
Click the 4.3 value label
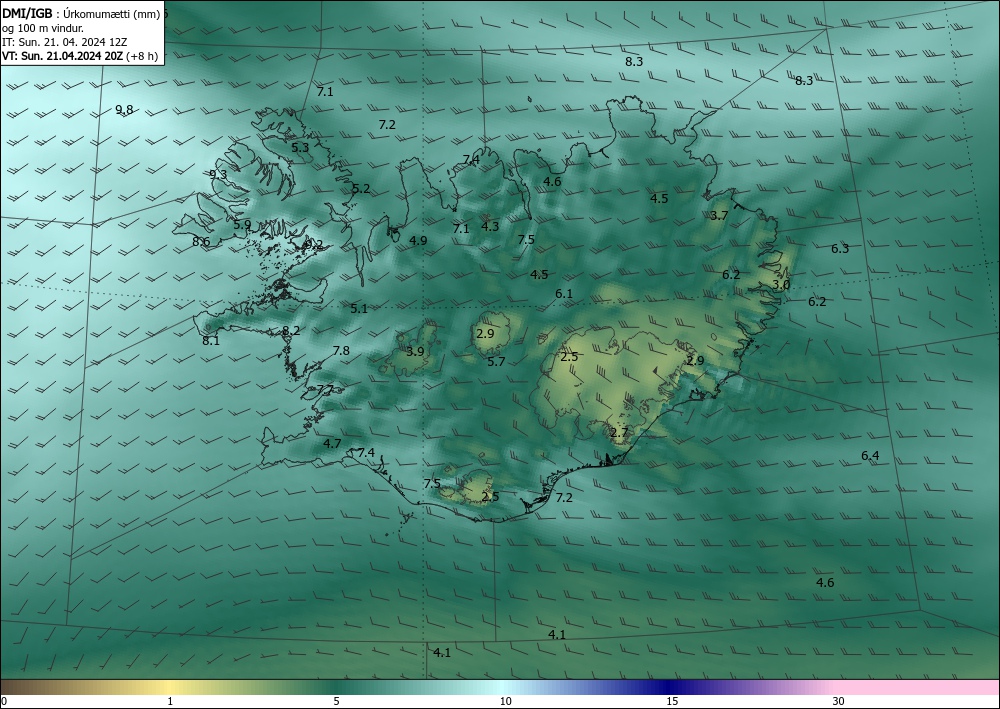point(490,226)
